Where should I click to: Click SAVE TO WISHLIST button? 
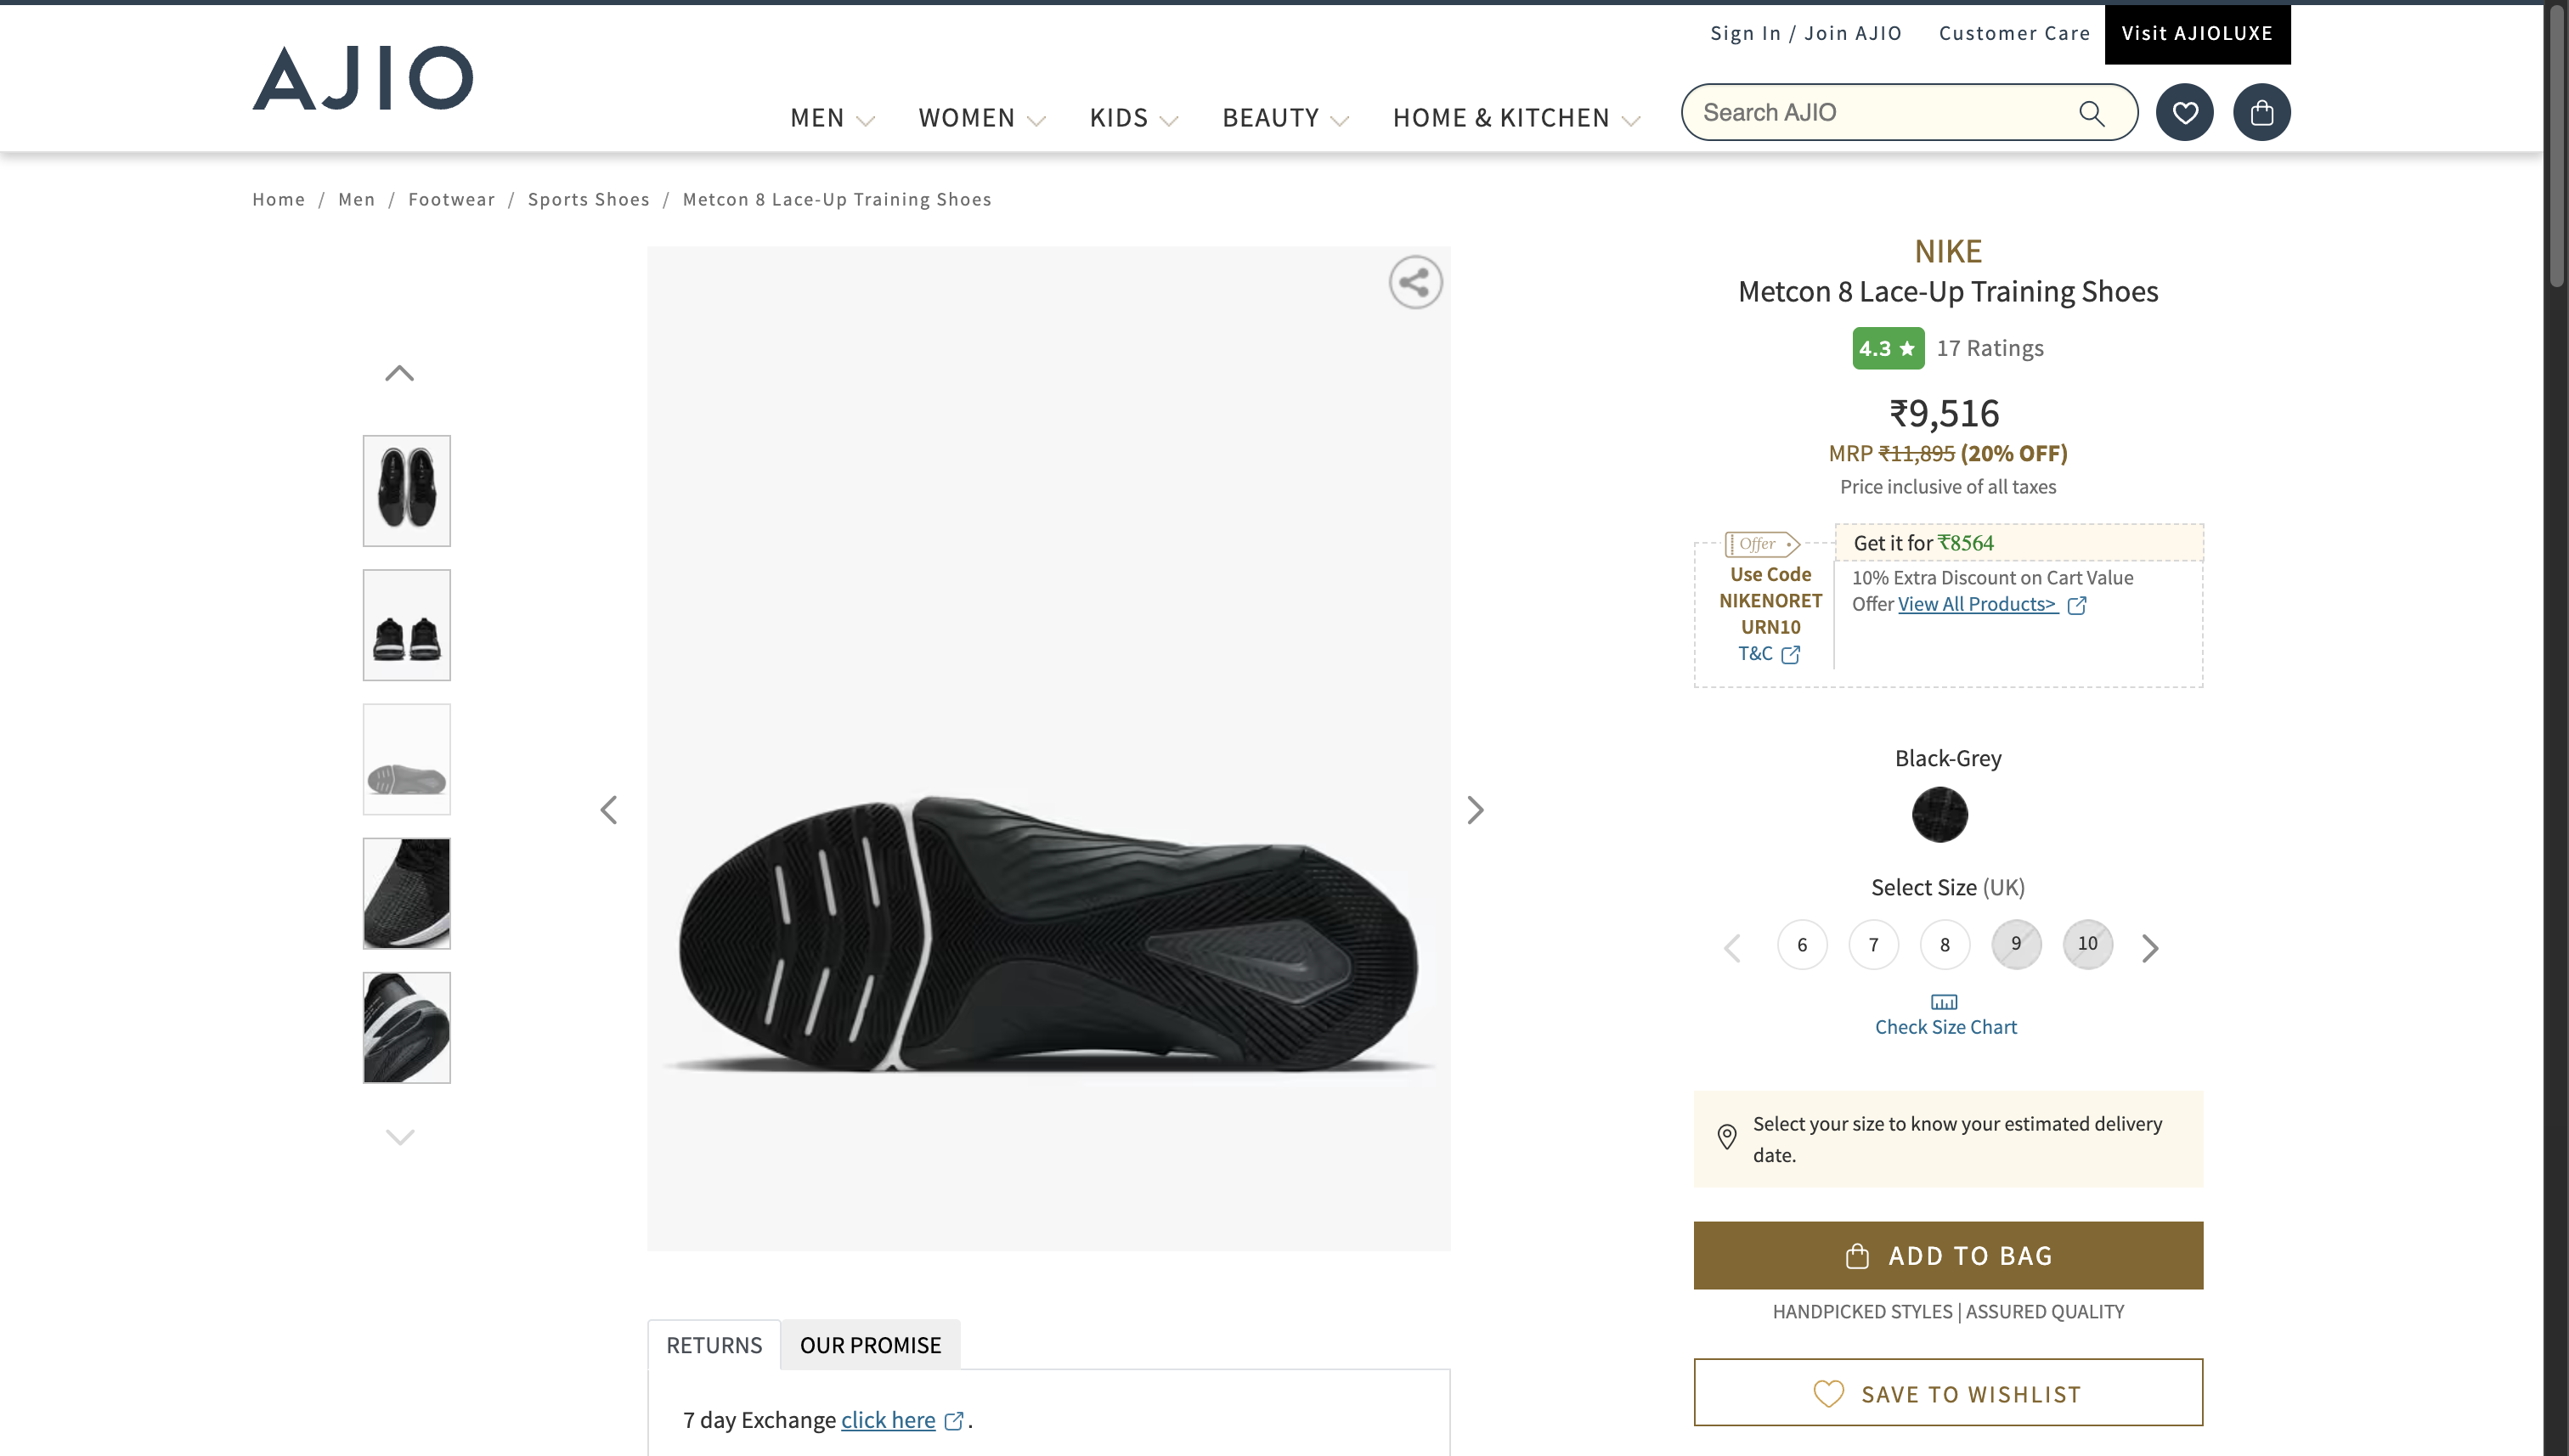1948,1392
